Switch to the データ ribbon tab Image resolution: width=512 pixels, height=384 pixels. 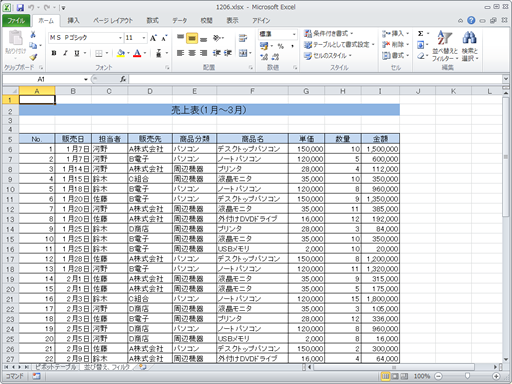179,21
